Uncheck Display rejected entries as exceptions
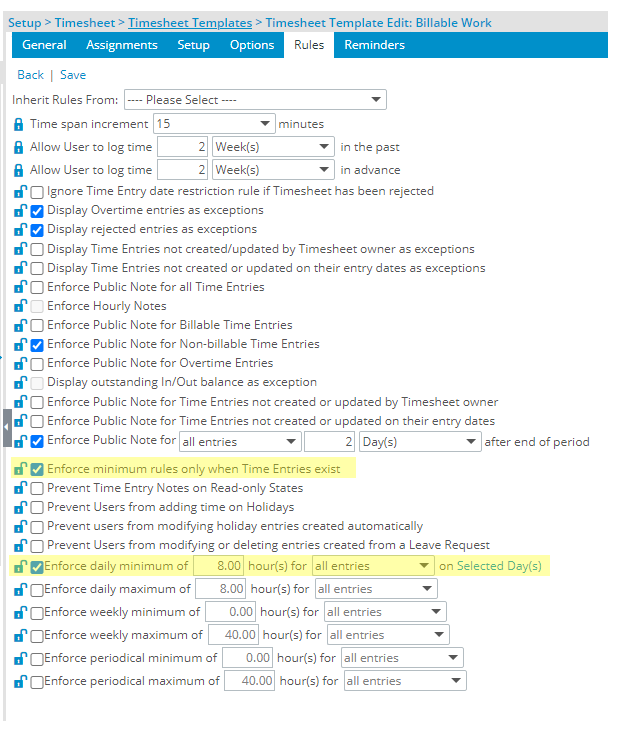 37,230
